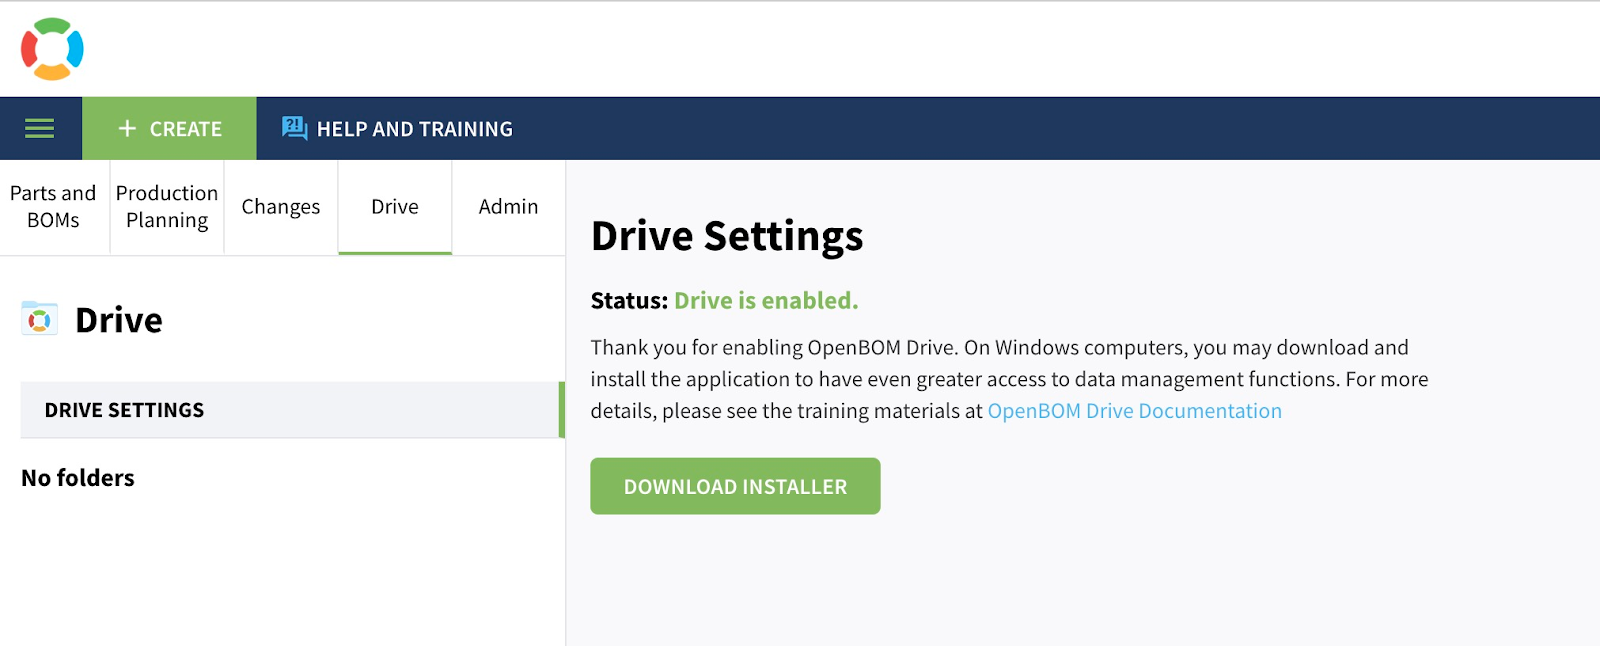
Task: Open the OpenBOM Drive Documentation link
Action: [x=1134, y=411]
